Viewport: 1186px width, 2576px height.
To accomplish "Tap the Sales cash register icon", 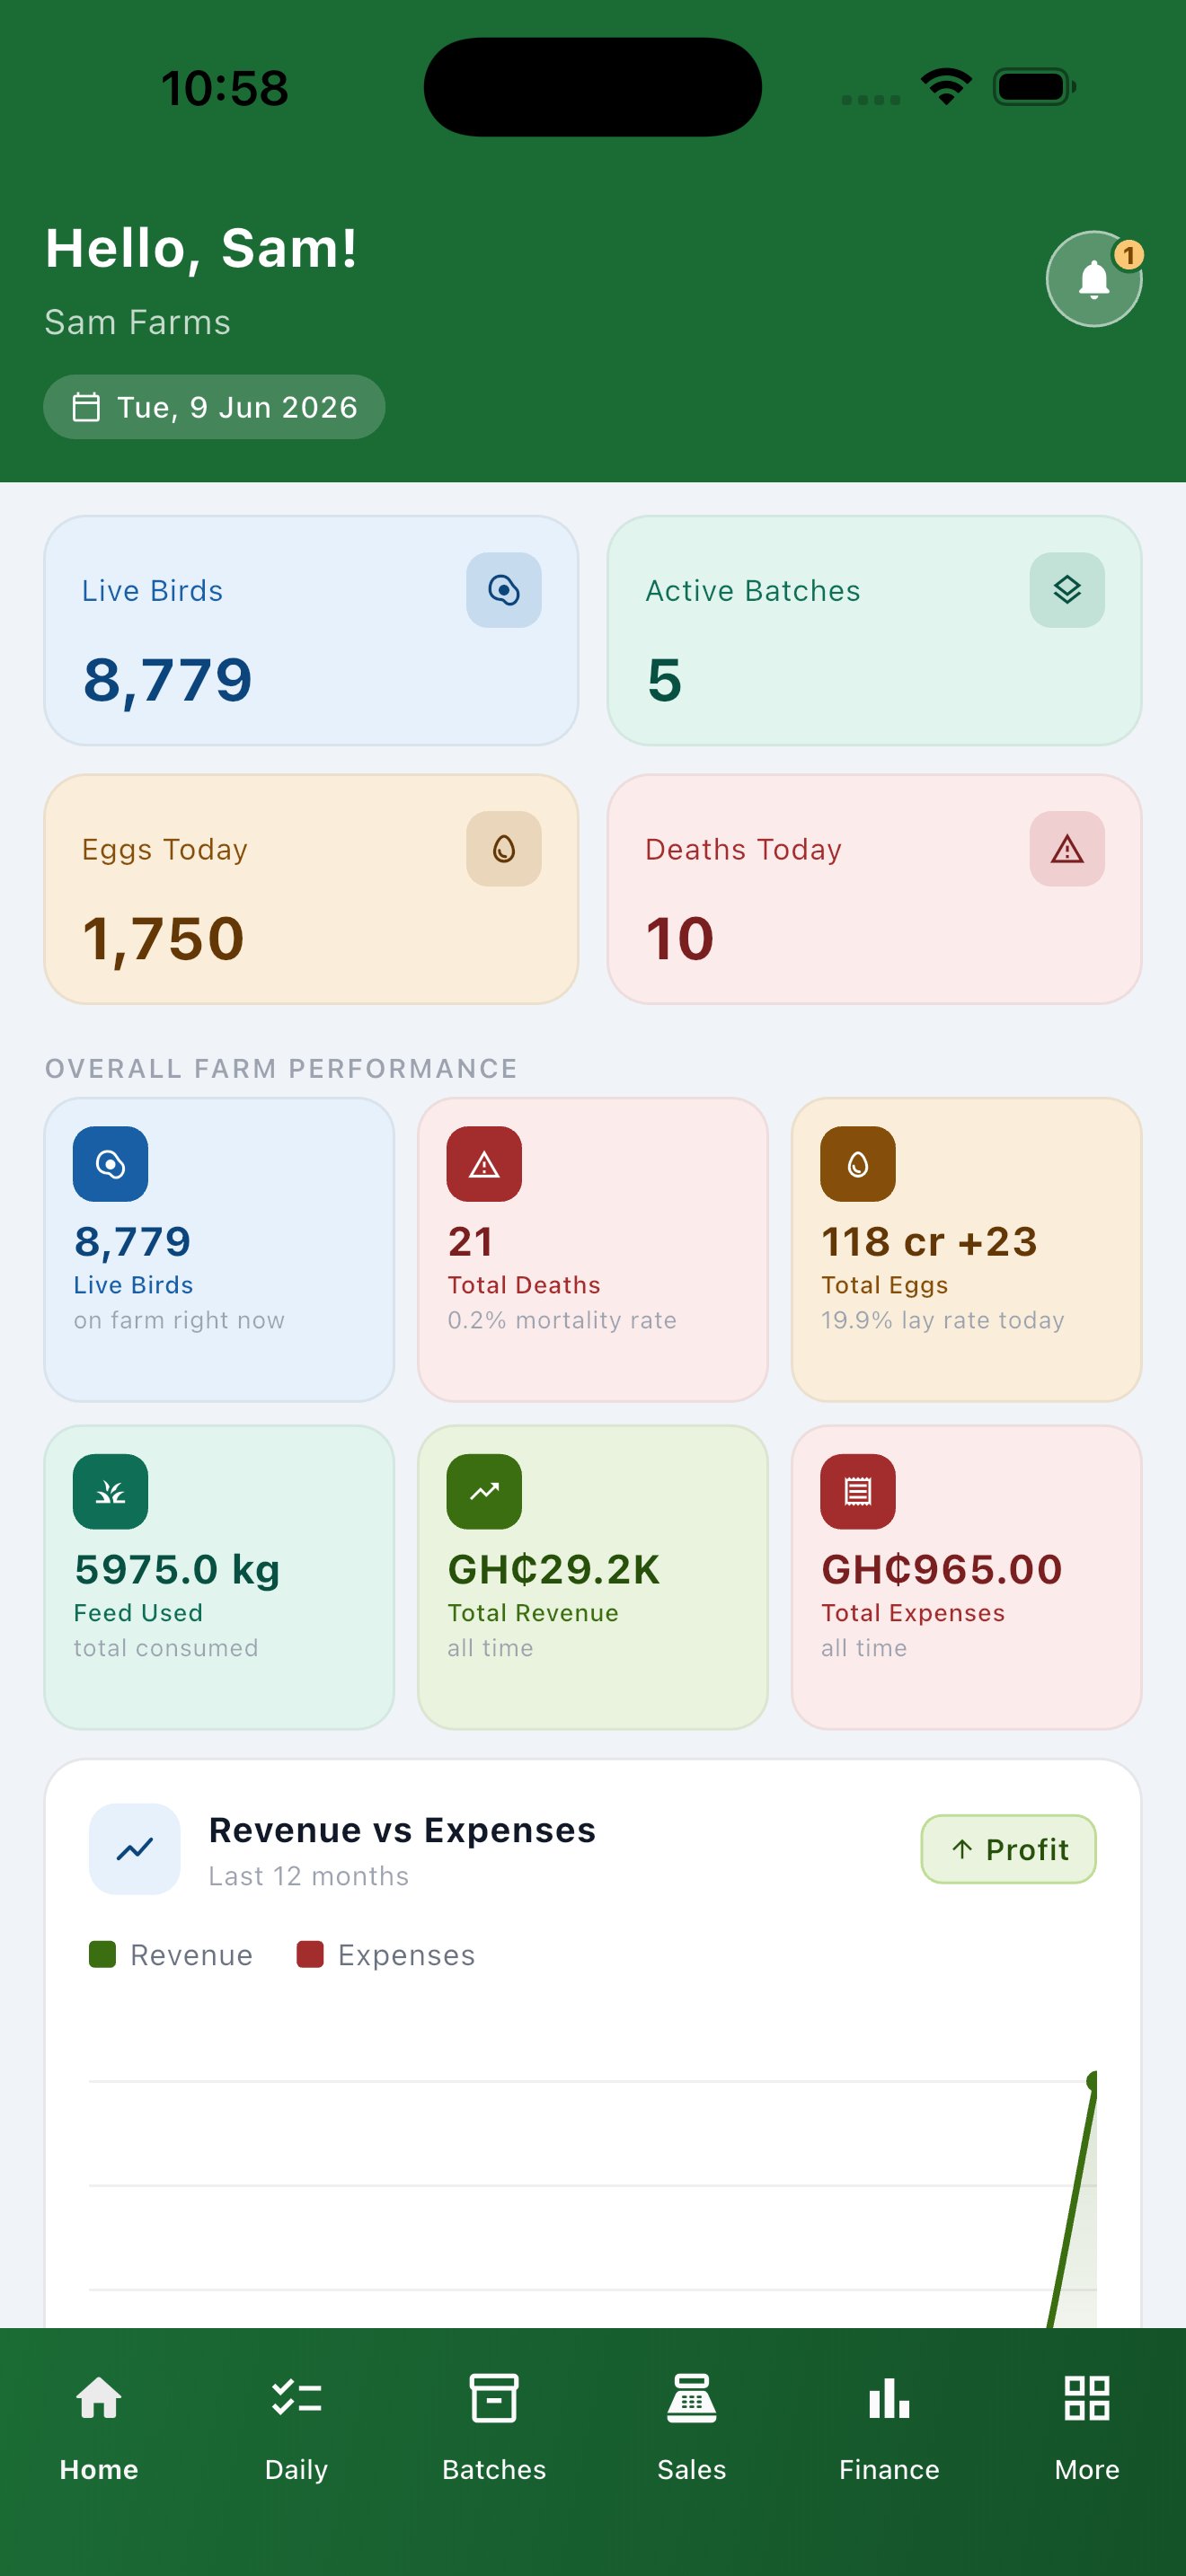I will pos(692,2398).
